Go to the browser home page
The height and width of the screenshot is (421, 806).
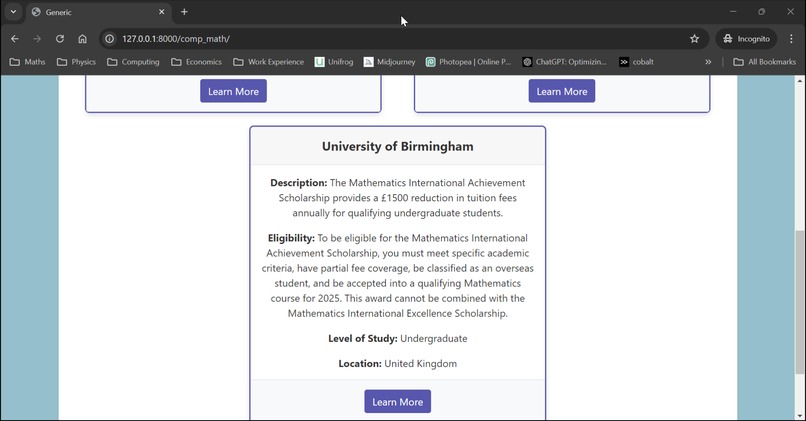(82, 39)
